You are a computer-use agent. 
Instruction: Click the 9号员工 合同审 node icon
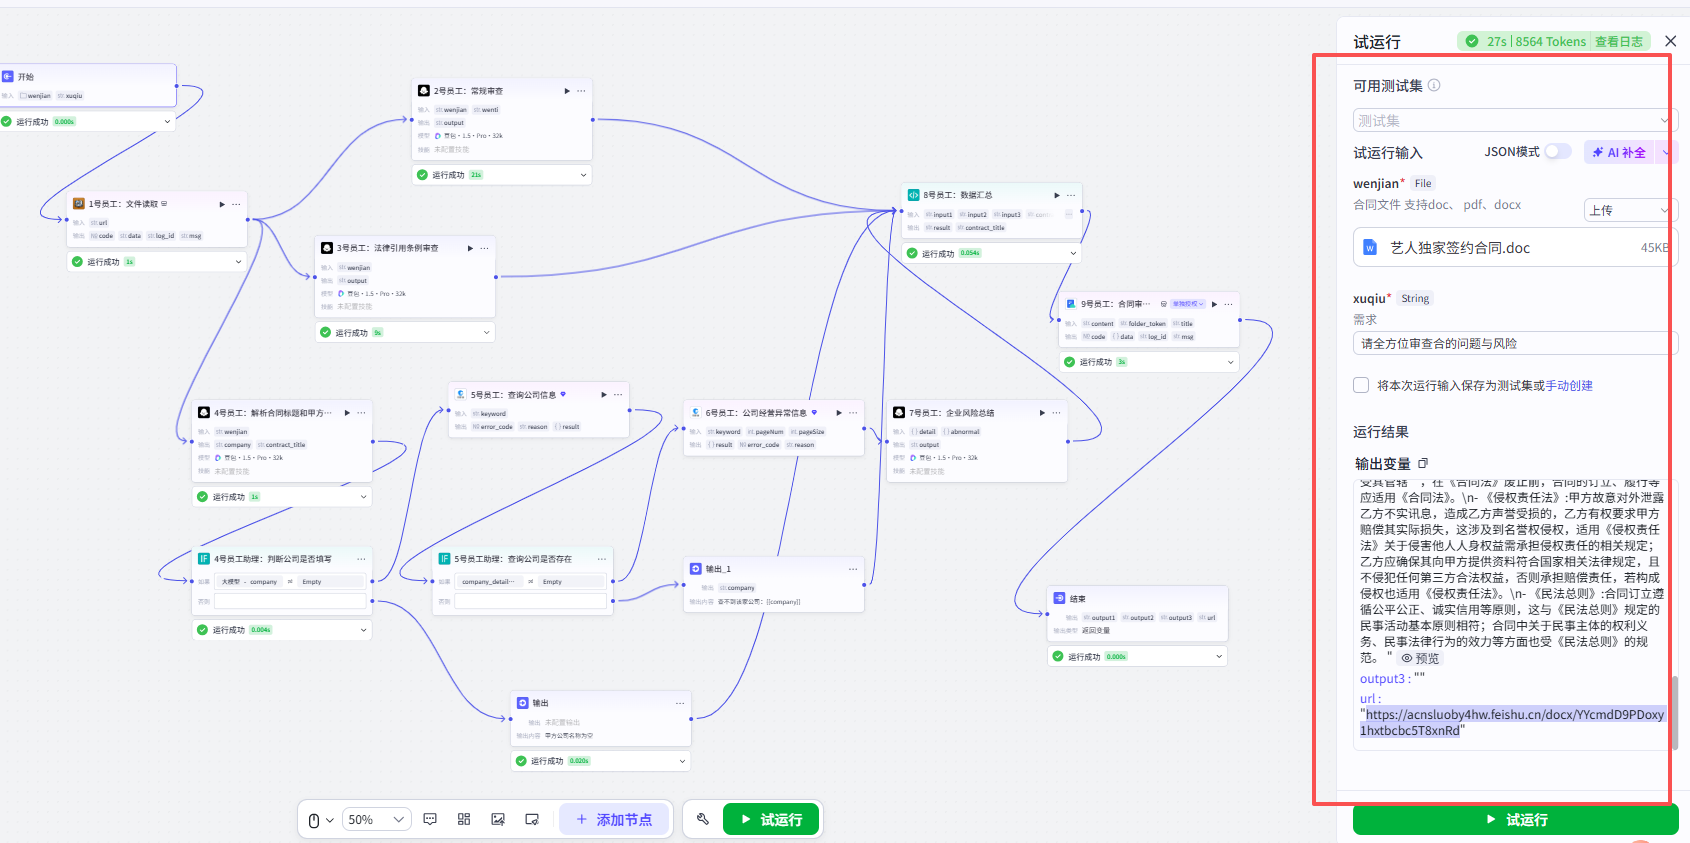[x=1071, y=304]
